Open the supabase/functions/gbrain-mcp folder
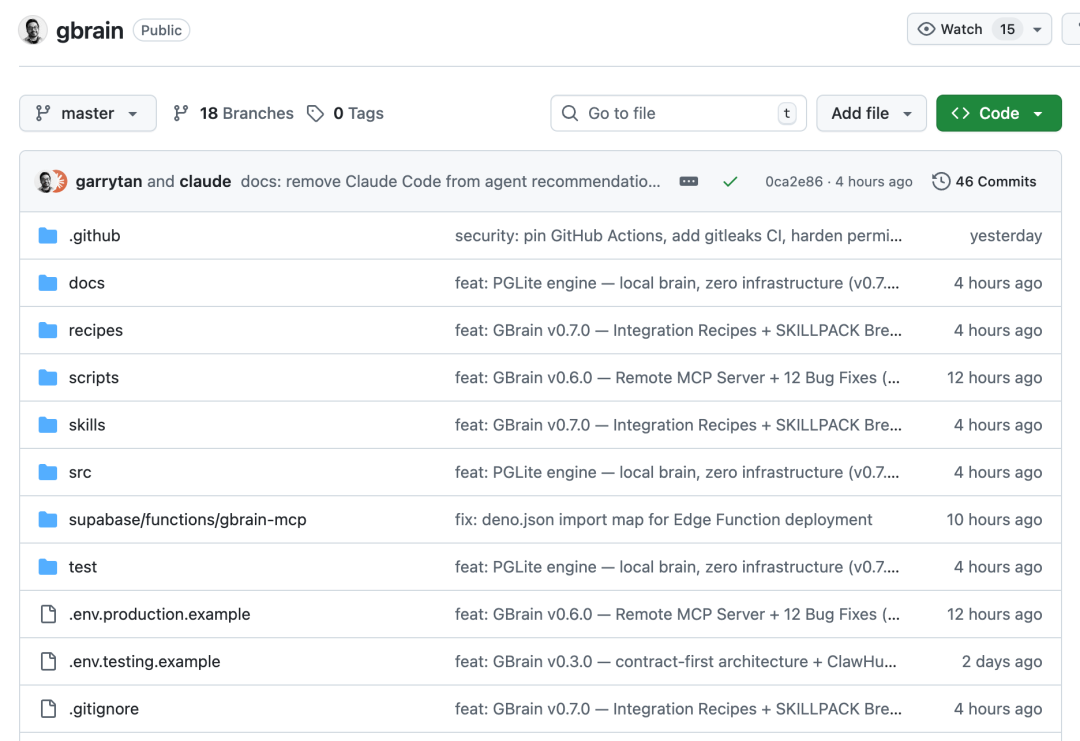Screen dimensions: 1080x741 coord(187,520)
